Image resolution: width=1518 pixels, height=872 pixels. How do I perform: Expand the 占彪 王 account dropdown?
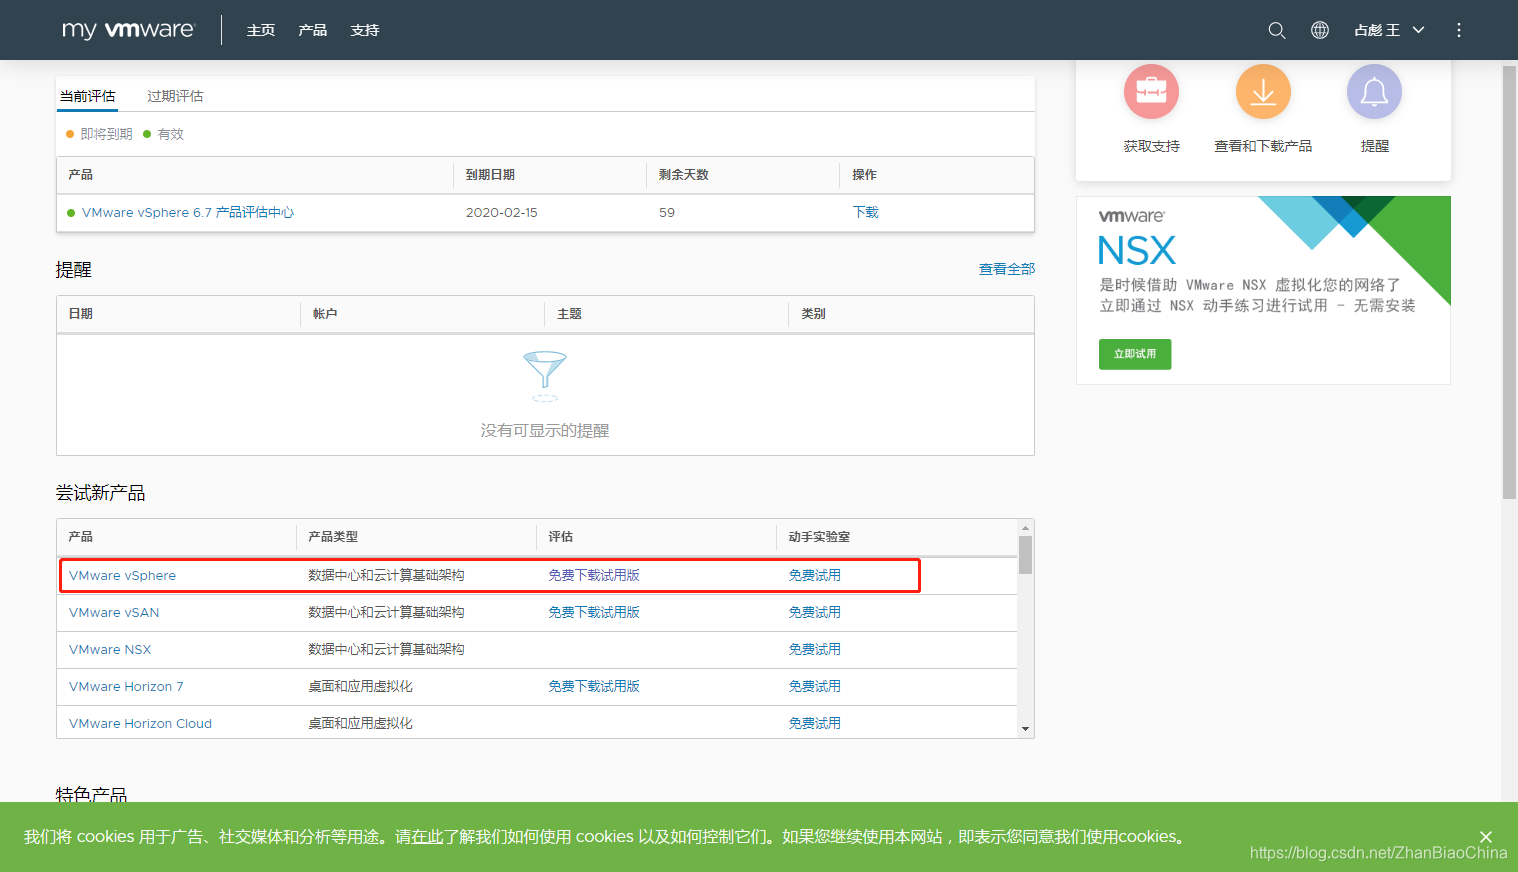(1389, 30)
